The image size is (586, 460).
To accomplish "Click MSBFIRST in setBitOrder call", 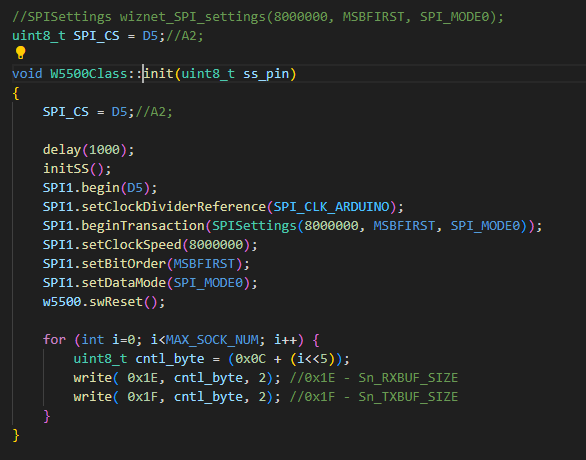I will [x=204, y=264].
